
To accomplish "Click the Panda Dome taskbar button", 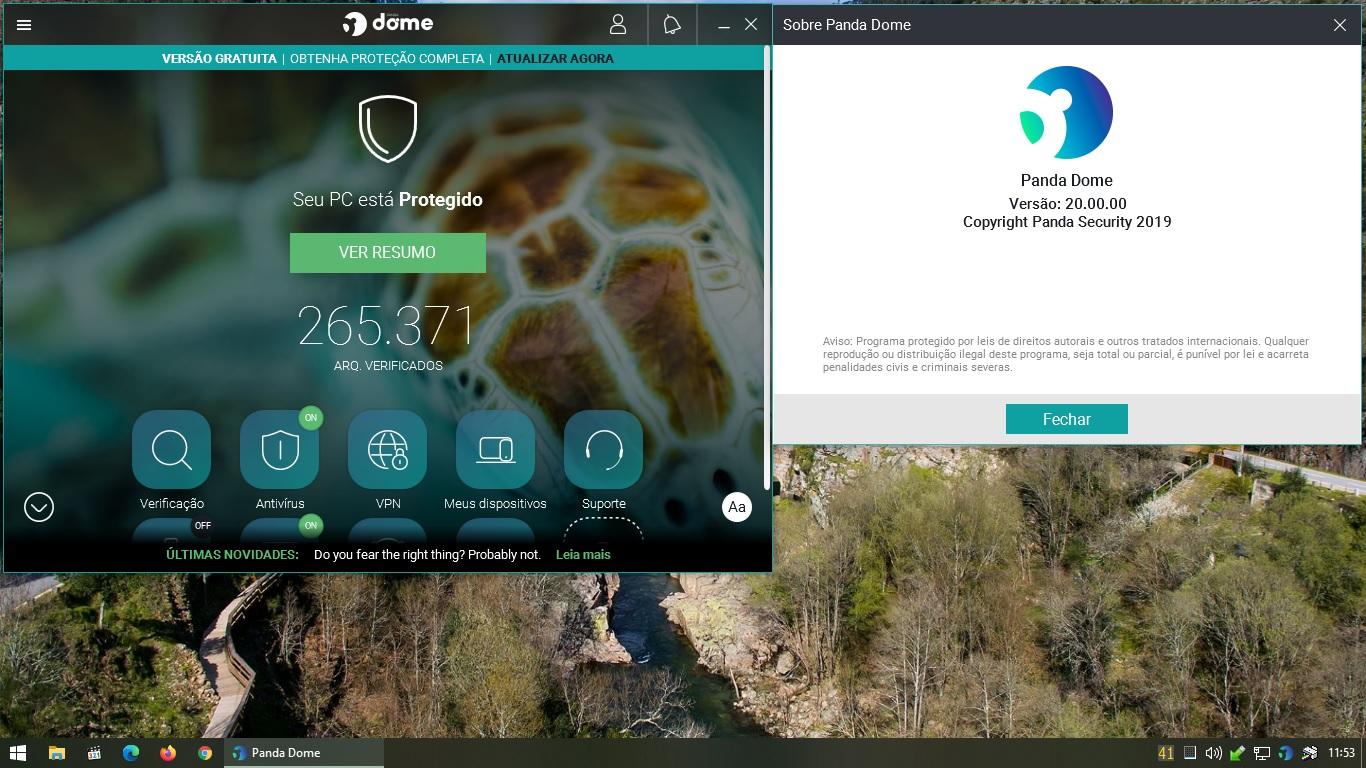I will point(305,753).
